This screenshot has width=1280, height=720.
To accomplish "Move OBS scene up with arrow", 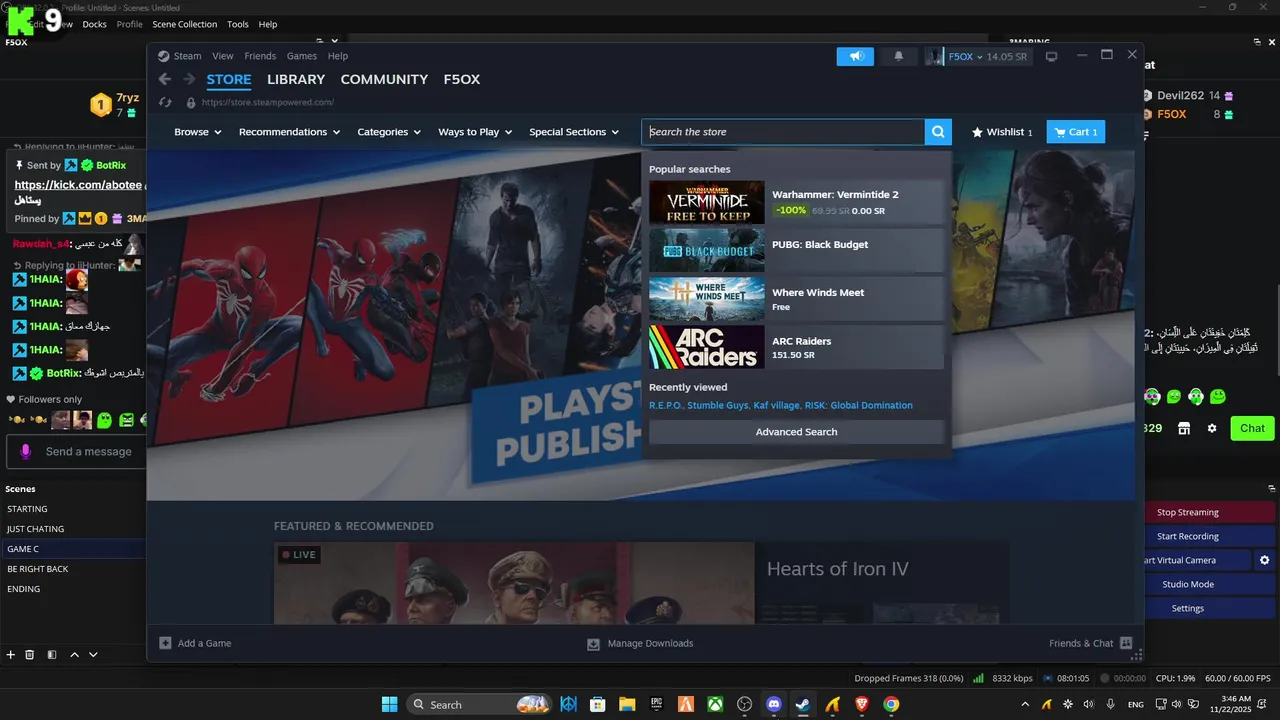I will point(74,655).
